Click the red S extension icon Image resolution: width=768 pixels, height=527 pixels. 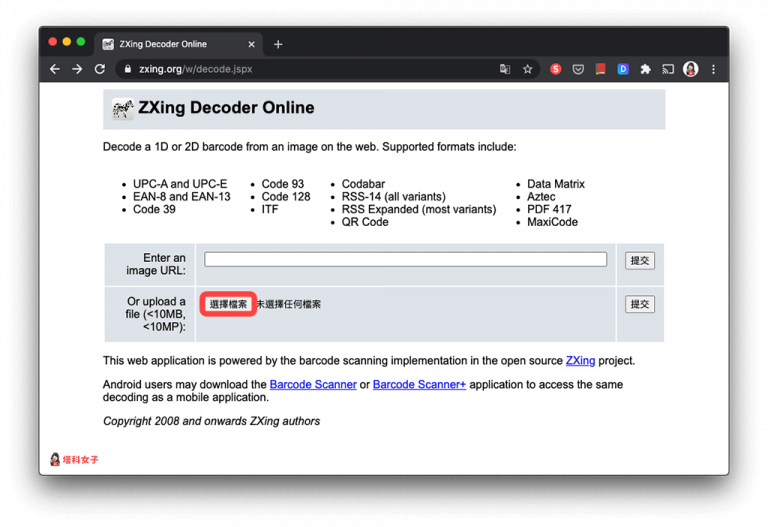(x=556, y=69)
